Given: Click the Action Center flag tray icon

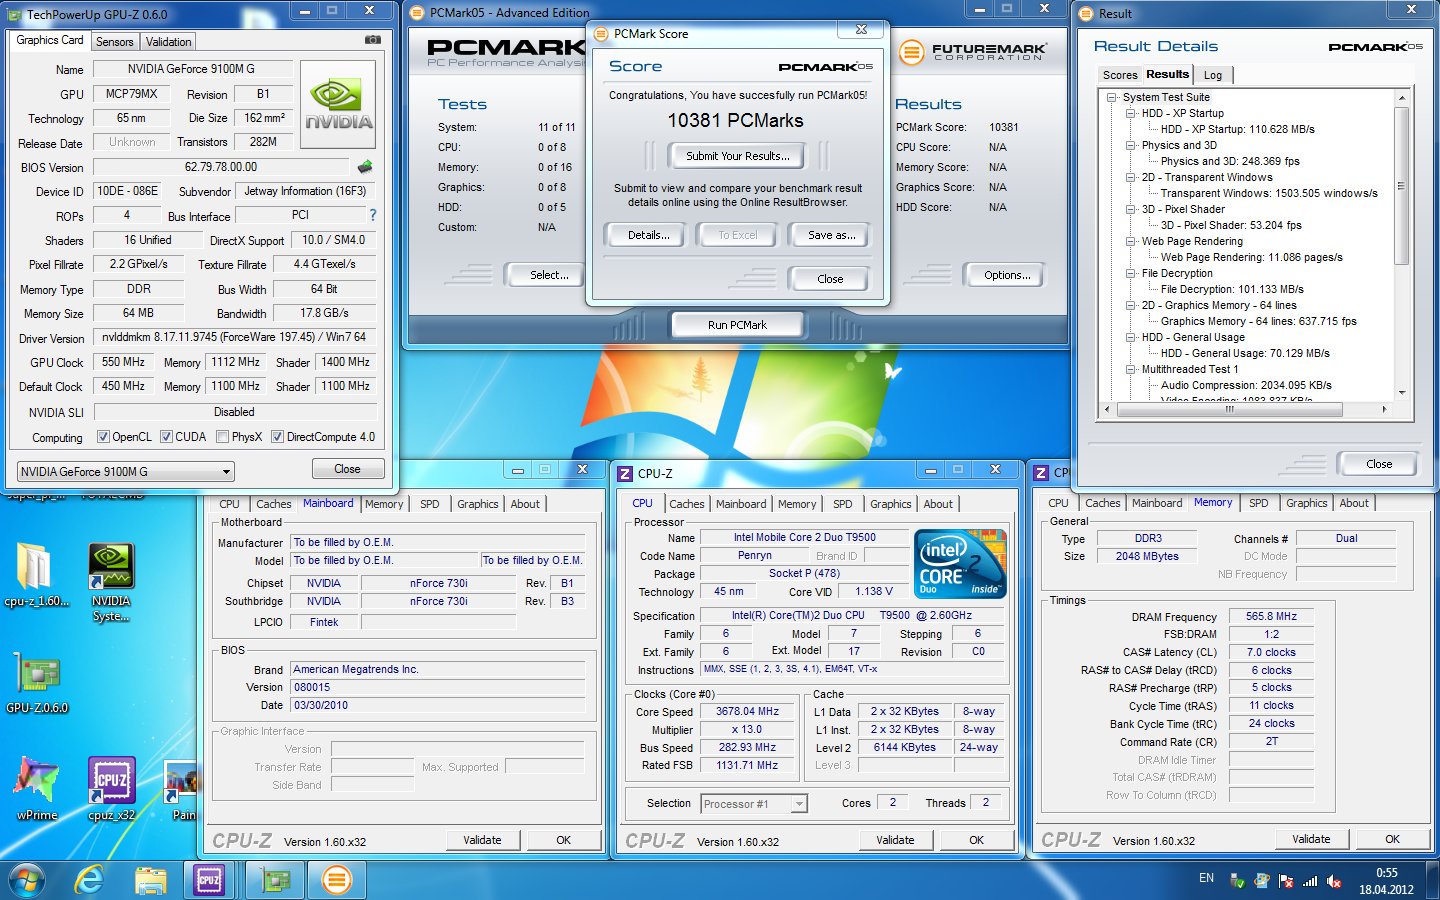Looking at the screenshot, I should pyautogui.click(x=1285, y=881).
